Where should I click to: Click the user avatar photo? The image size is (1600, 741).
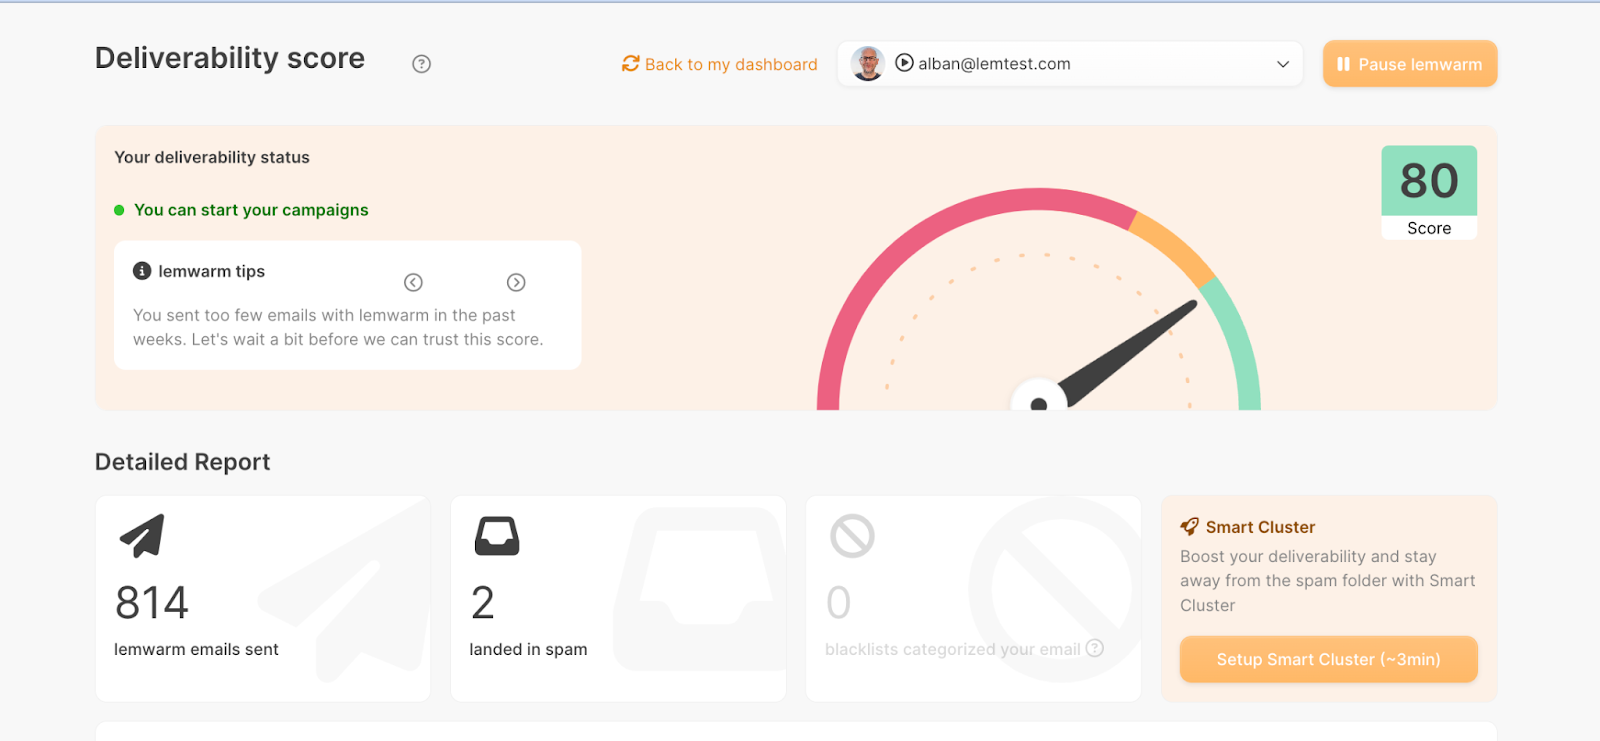click(867, 63)
